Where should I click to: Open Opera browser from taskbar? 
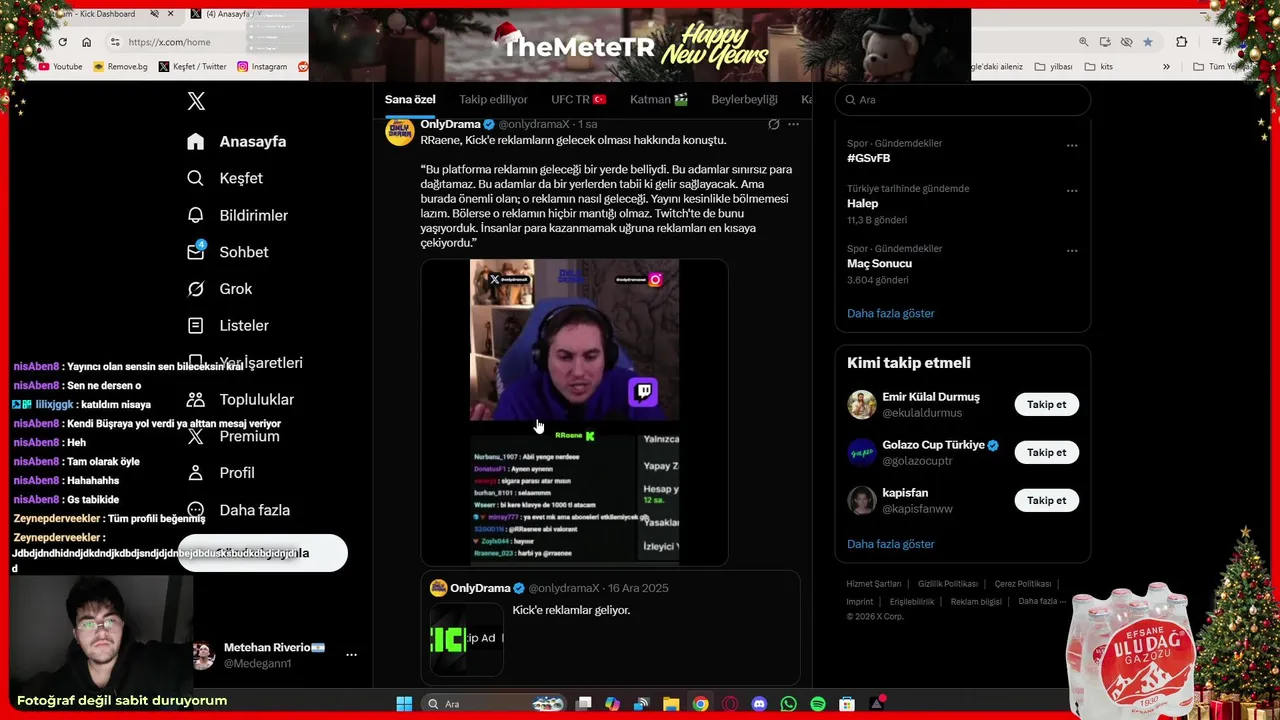730,704
